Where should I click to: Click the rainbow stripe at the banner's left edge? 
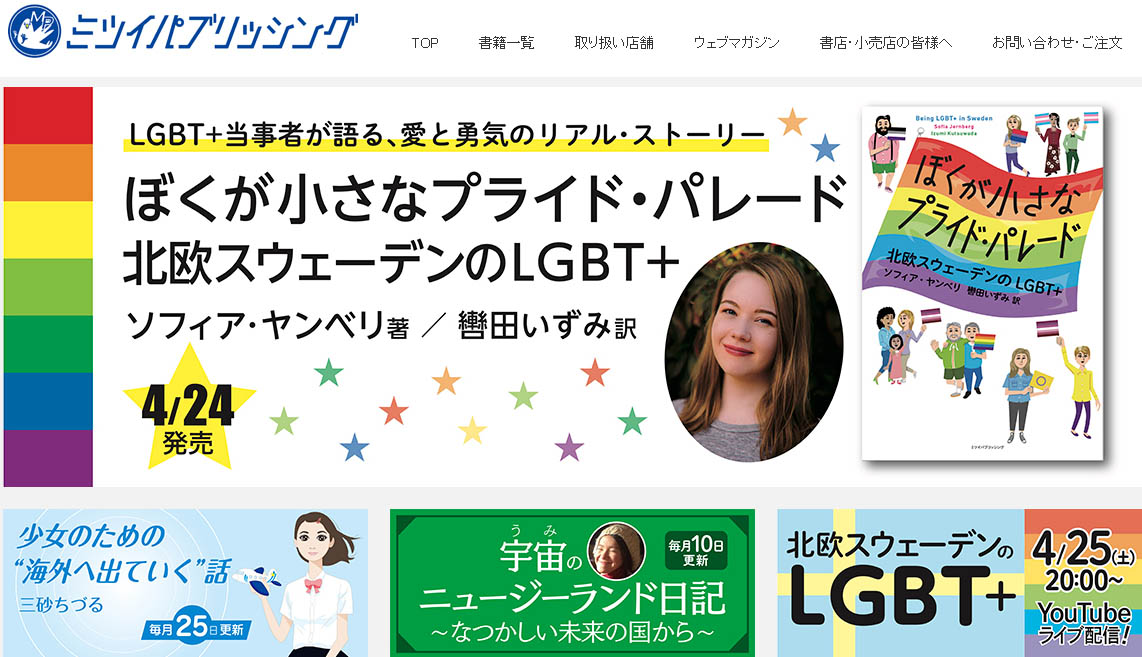[x=48, y=287]
